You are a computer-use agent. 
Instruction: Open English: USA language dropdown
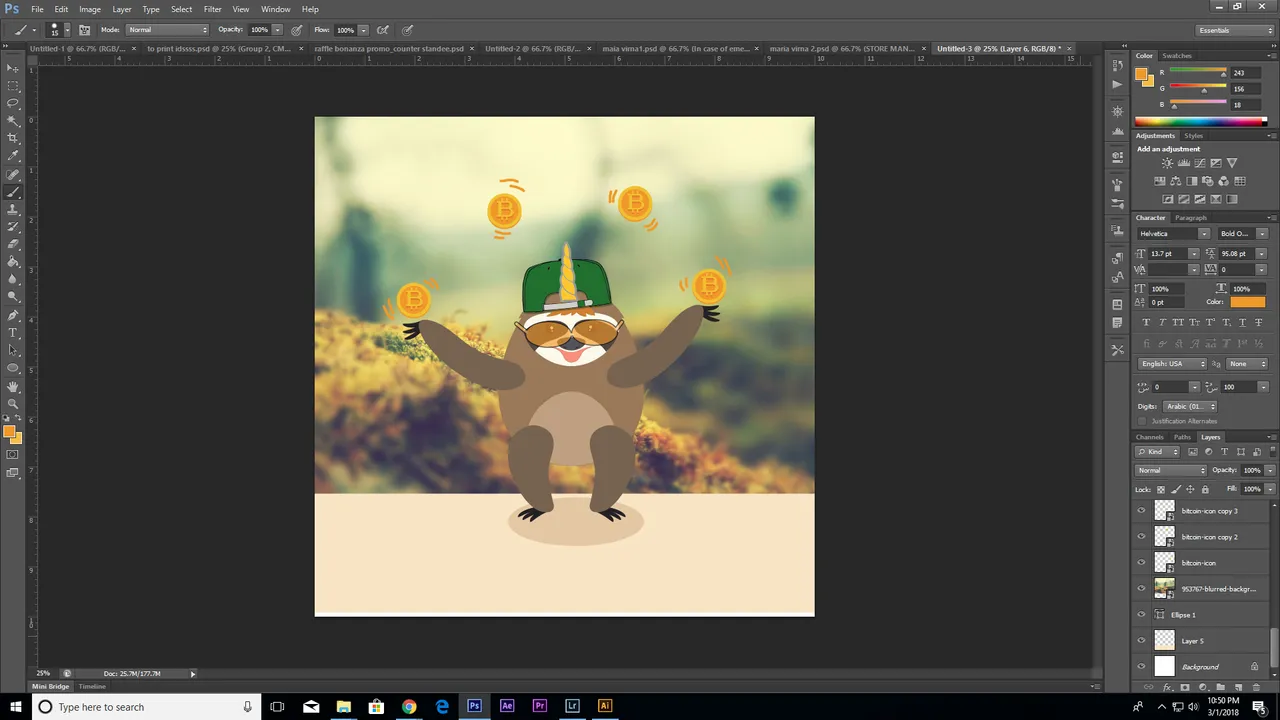tap(1173, 364)
